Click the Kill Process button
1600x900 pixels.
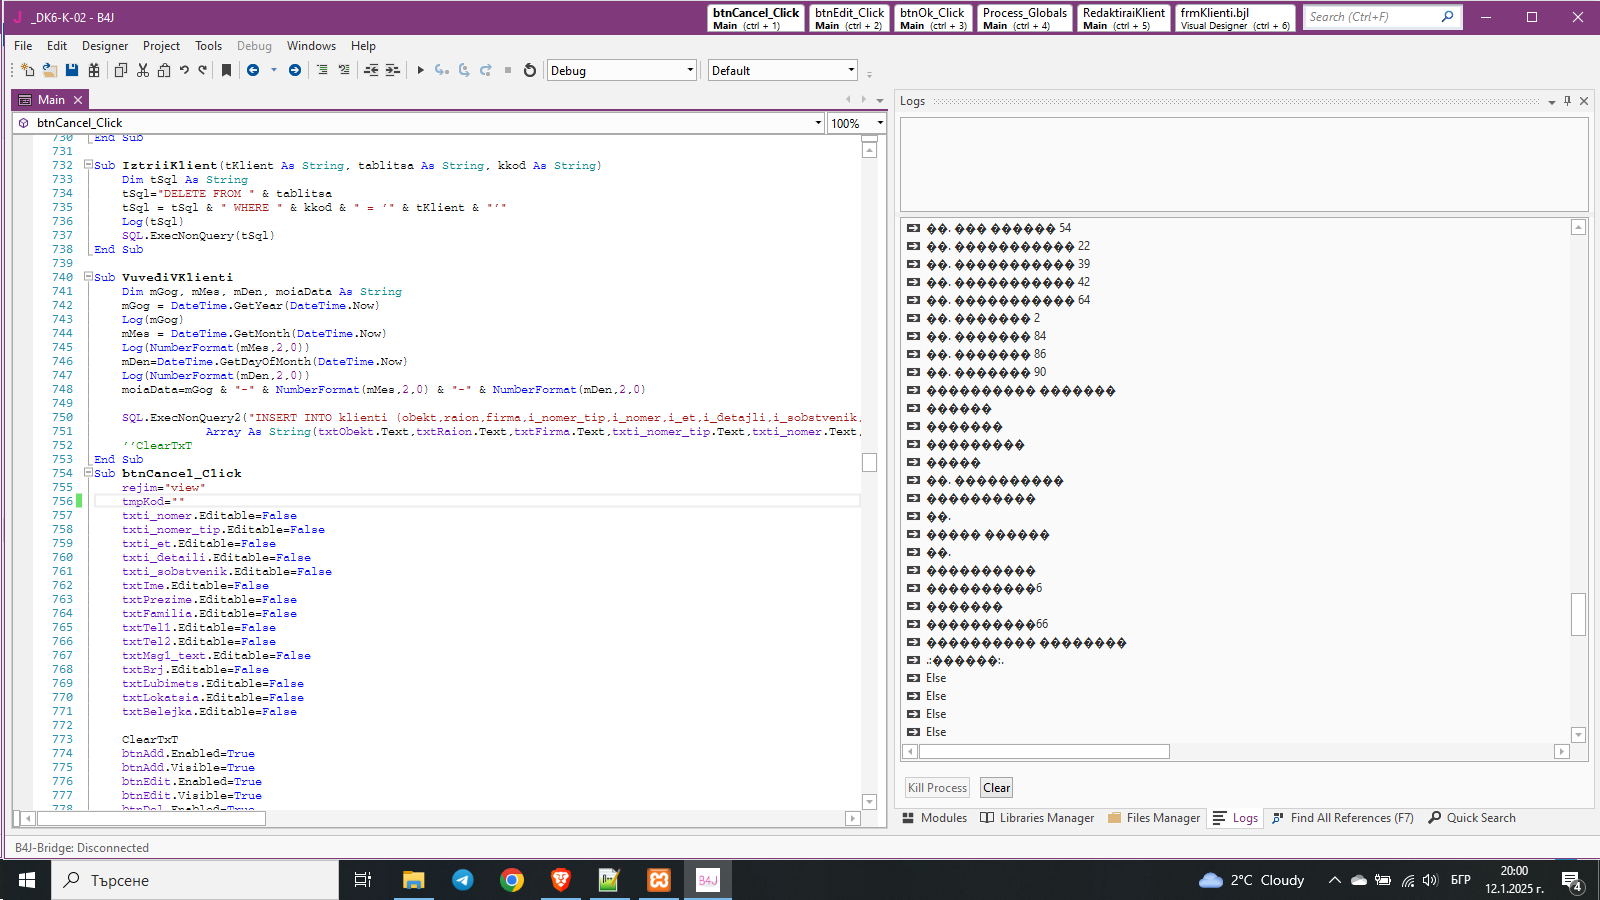tap(937, 788)
